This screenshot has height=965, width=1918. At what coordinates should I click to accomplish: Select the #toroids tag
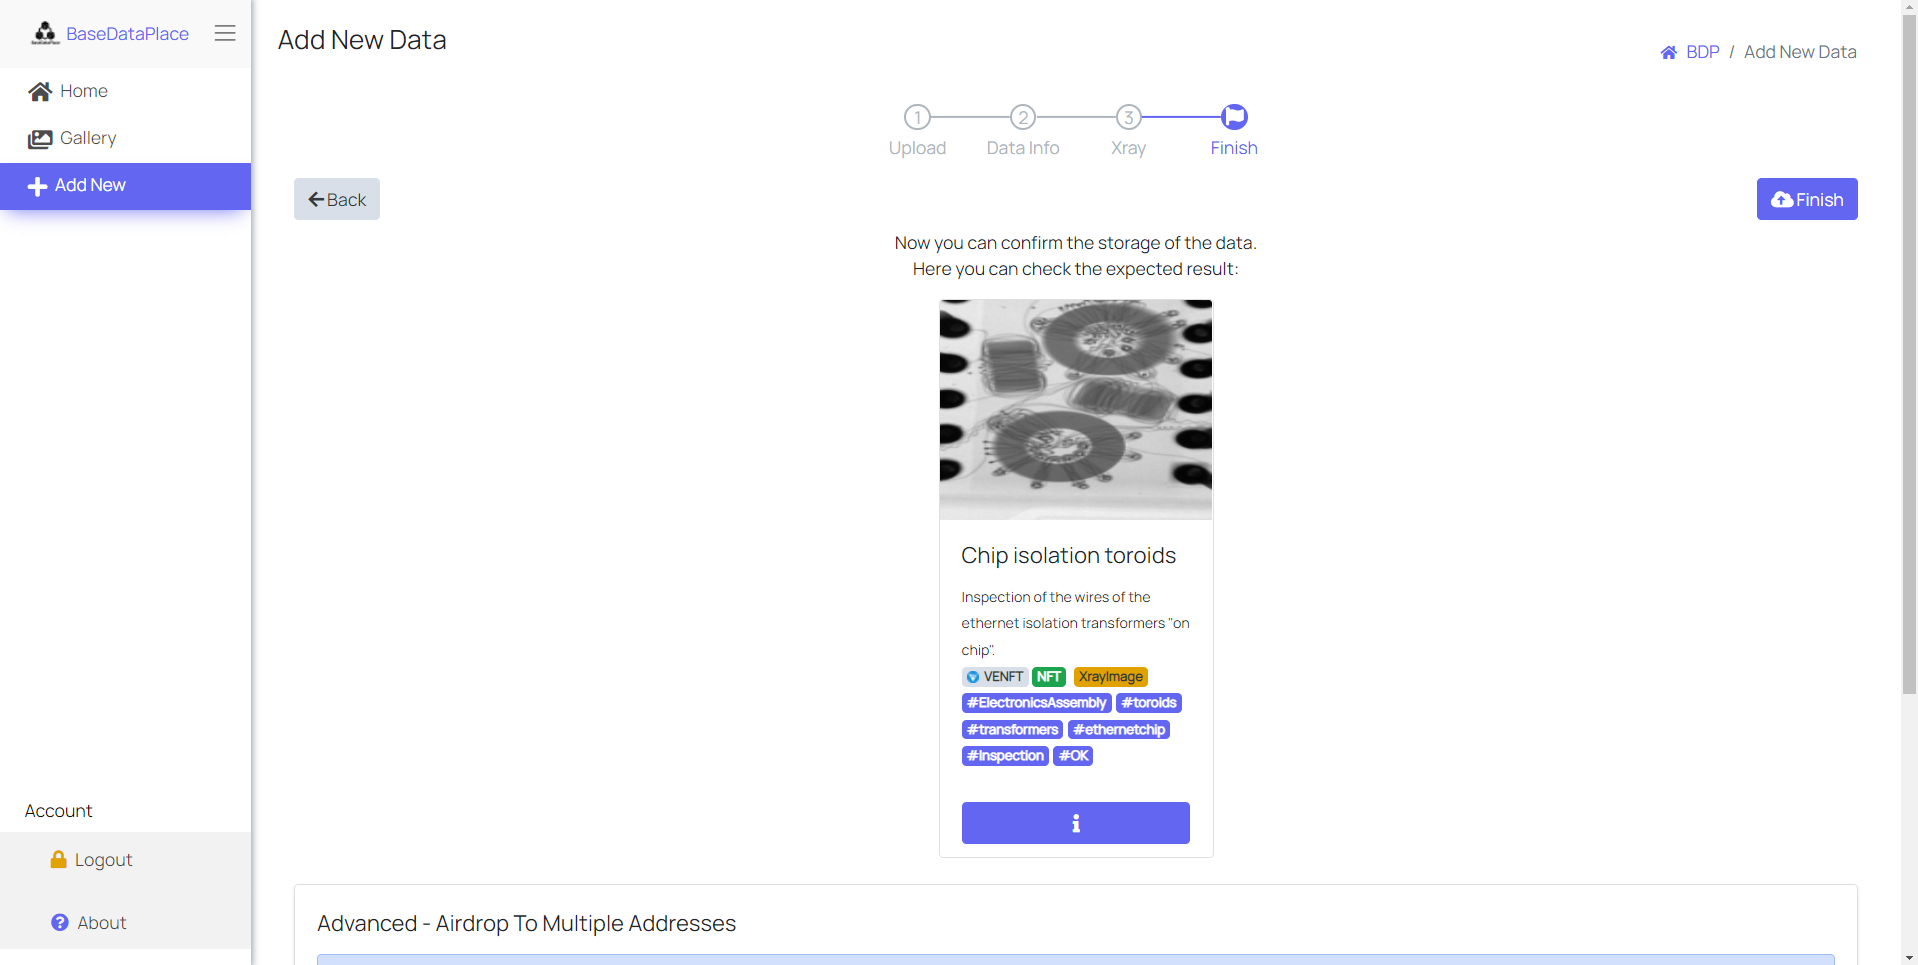(x=1148, y=703)
